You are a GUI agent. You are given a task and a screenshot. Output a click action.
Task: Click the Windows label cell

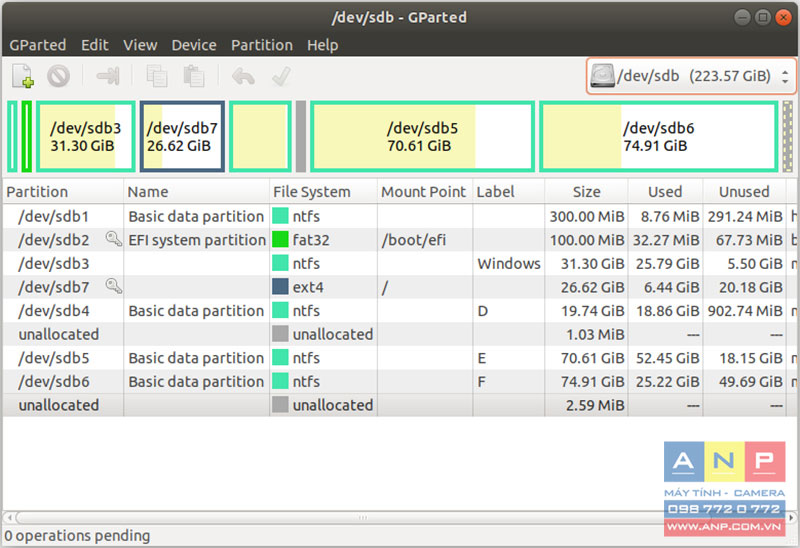[x=509, y=263]
